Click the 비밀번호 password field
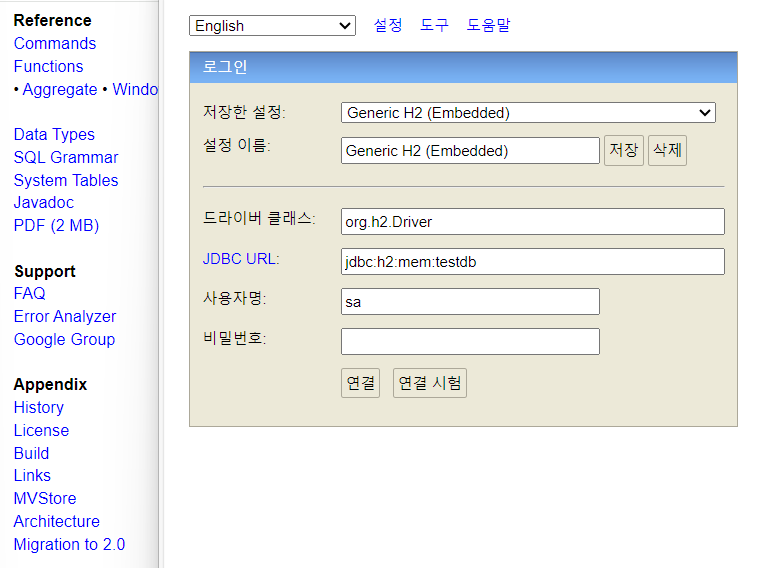 470,341
